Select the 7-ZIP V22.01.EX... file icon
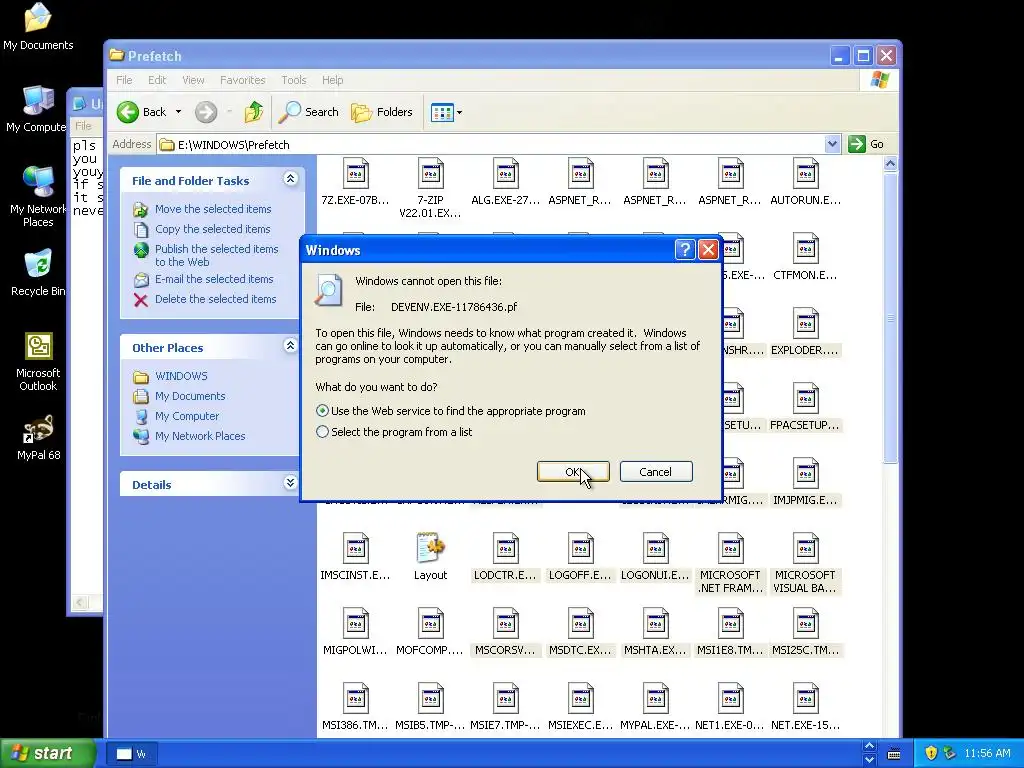Screen dimensions: 1024x768 (430, 174)
